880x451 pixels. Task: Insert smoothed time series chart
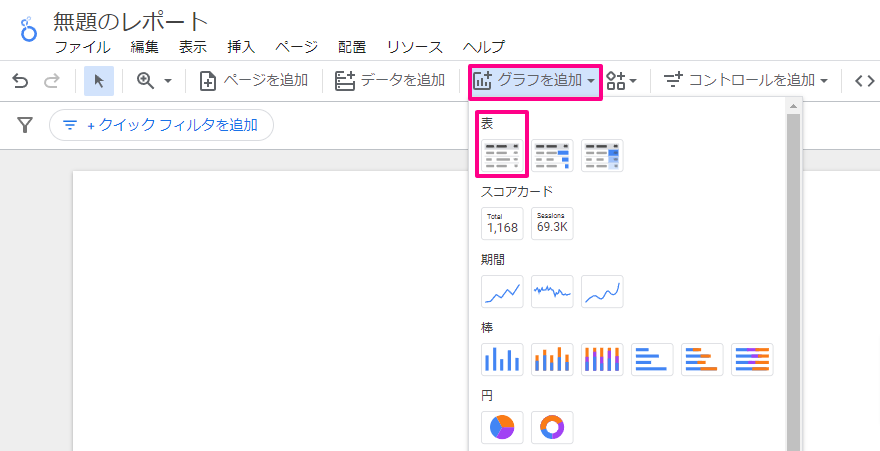pos(602,291)
